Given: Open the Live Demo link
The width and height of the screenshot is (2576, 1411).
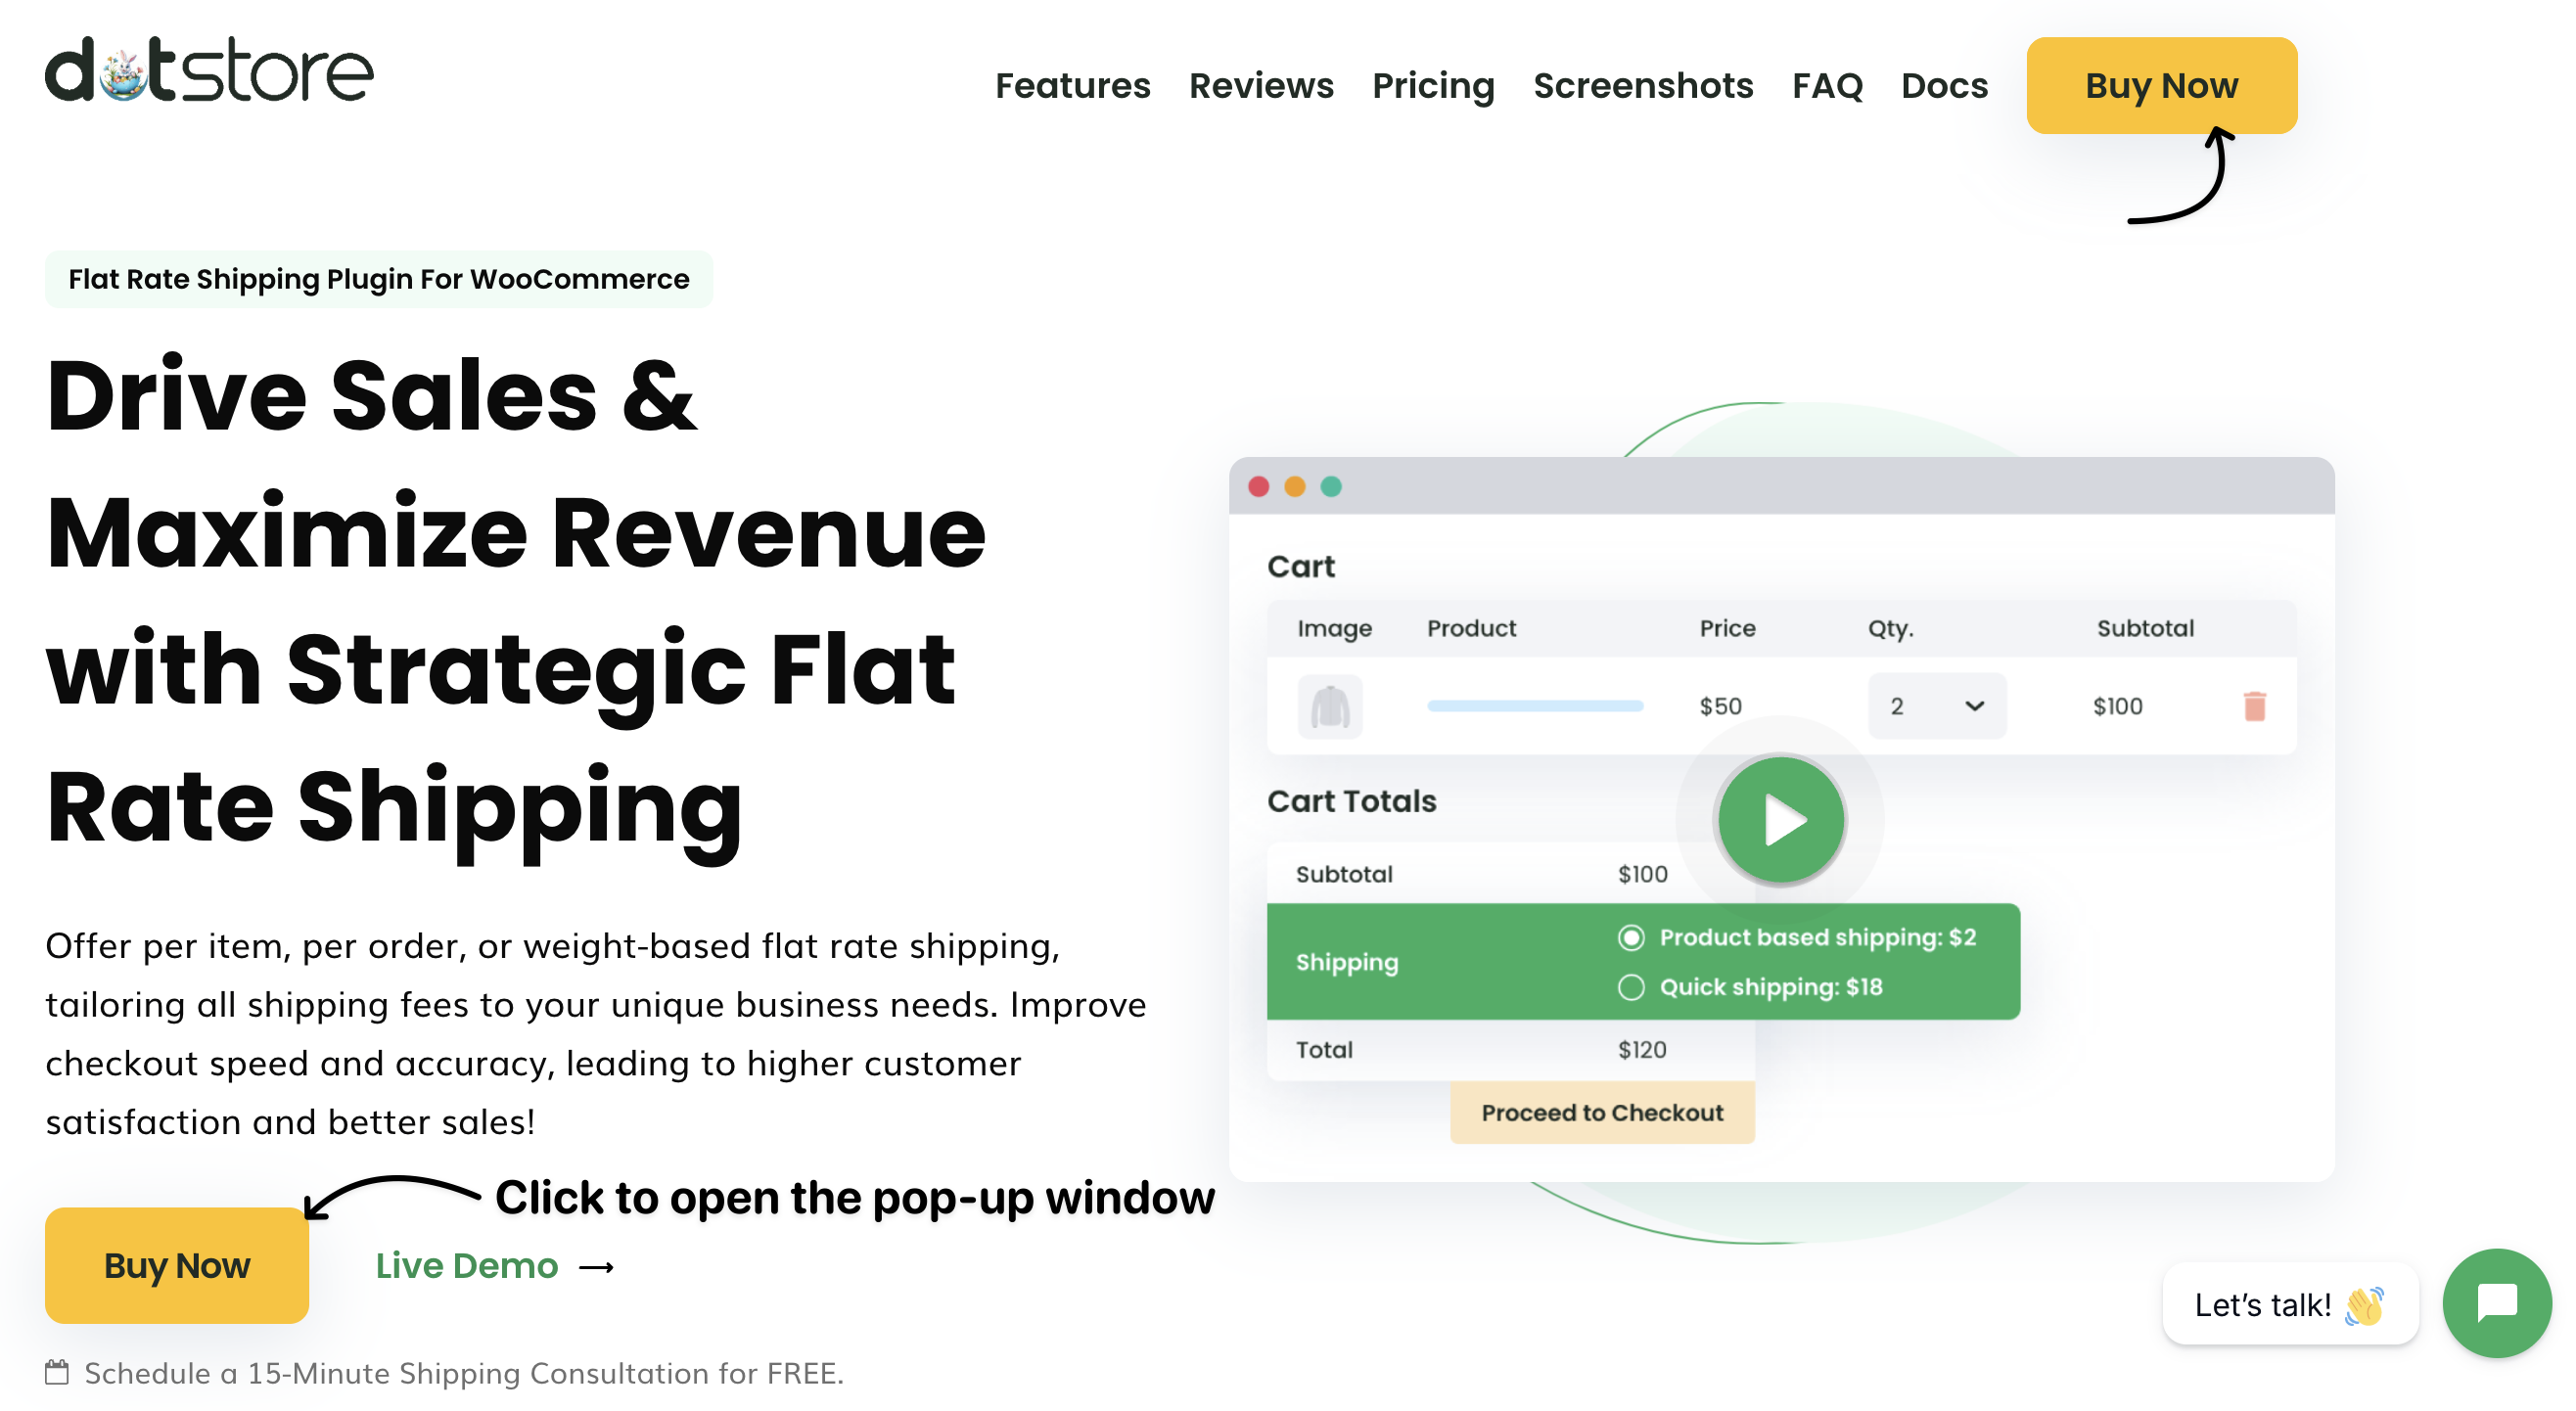Looking at the screenshot, I should (x=467, y=1266).
